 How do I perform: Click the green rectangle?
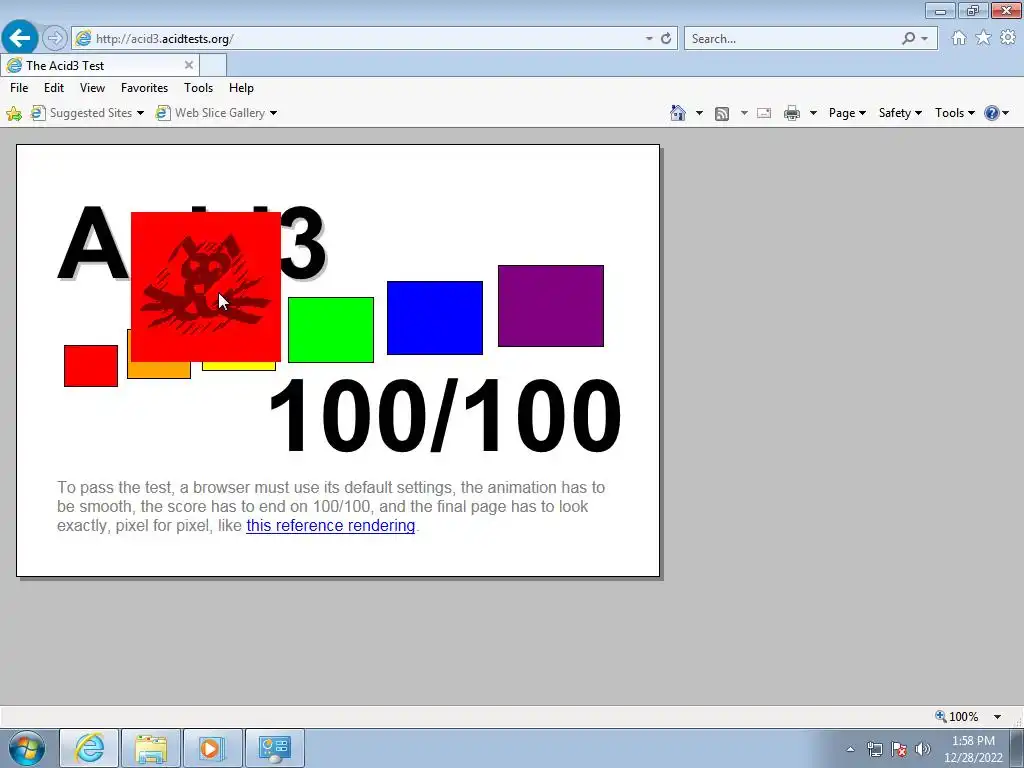[331, 330]
